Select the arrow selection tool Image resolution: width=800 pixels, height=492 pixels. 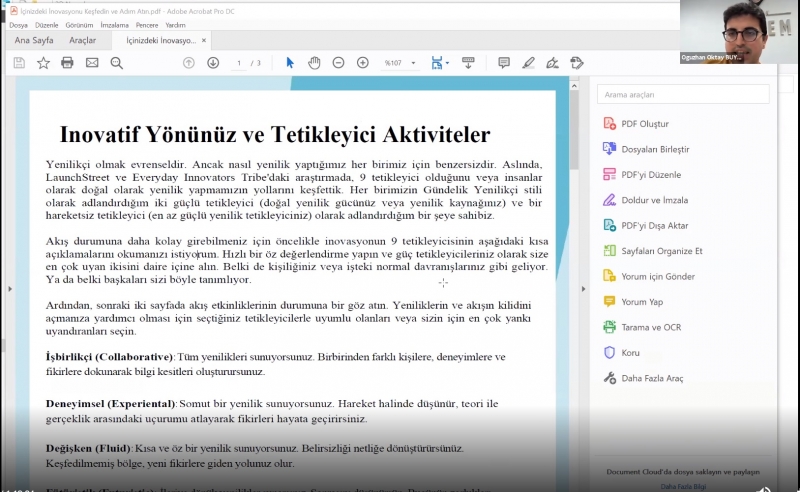pyautogui.click(x=290, y=63)
